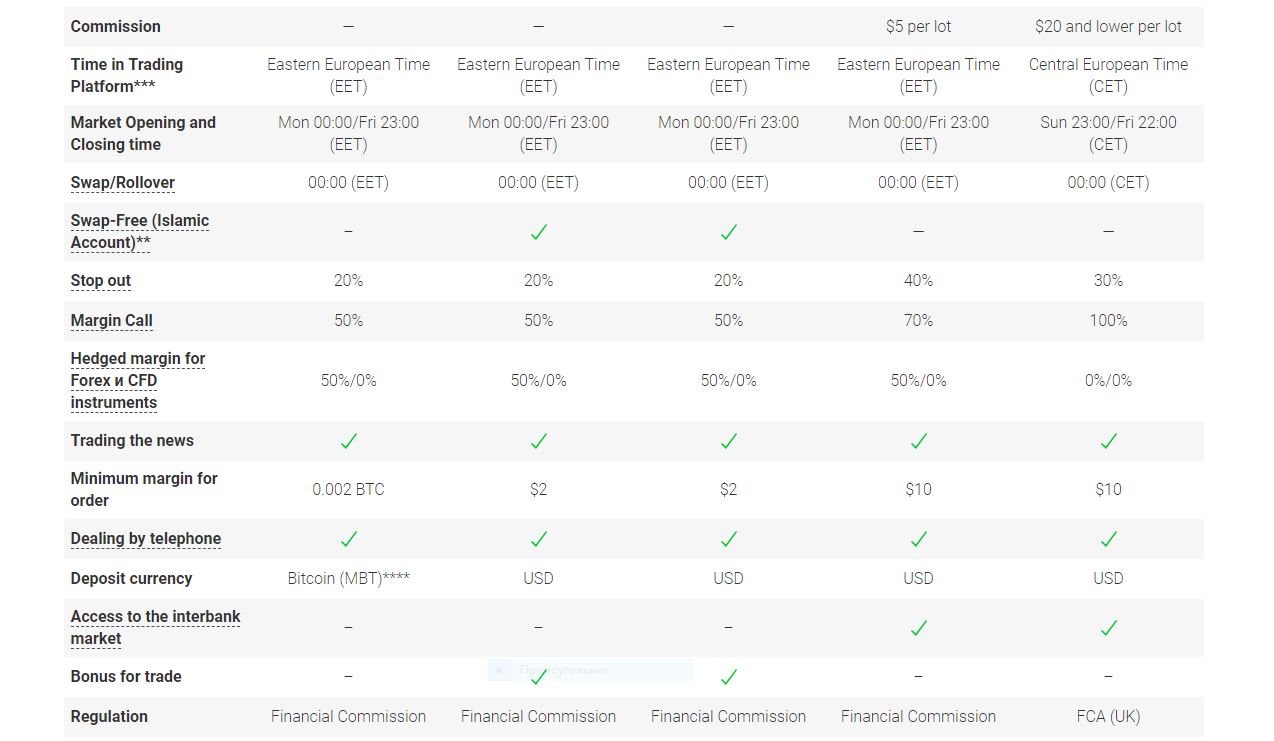Click the Swap/Rollover underlined term
Screen dimensions: 1274x741
(x=122, y=183)
